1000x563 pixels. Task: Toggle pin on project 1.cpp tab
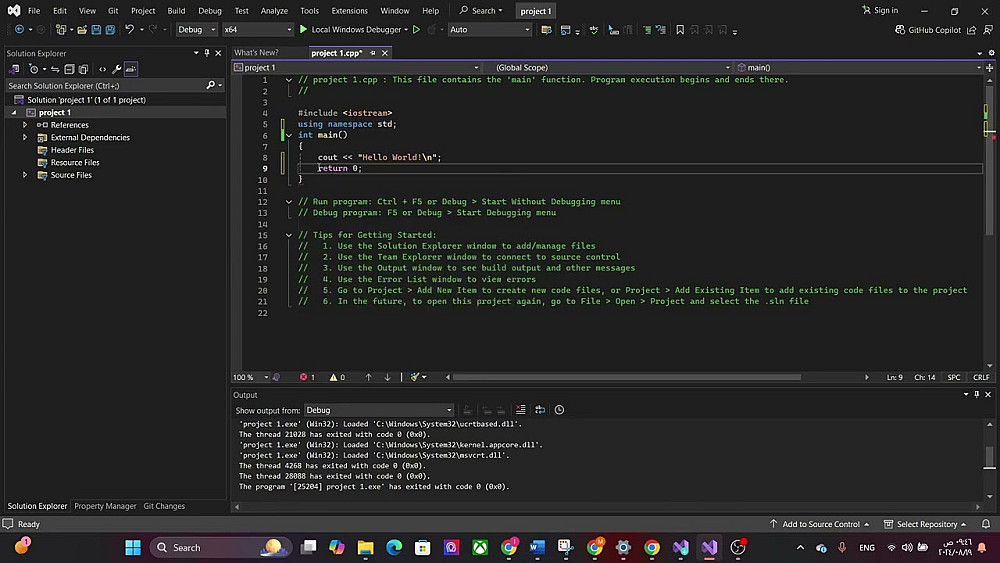373,53
